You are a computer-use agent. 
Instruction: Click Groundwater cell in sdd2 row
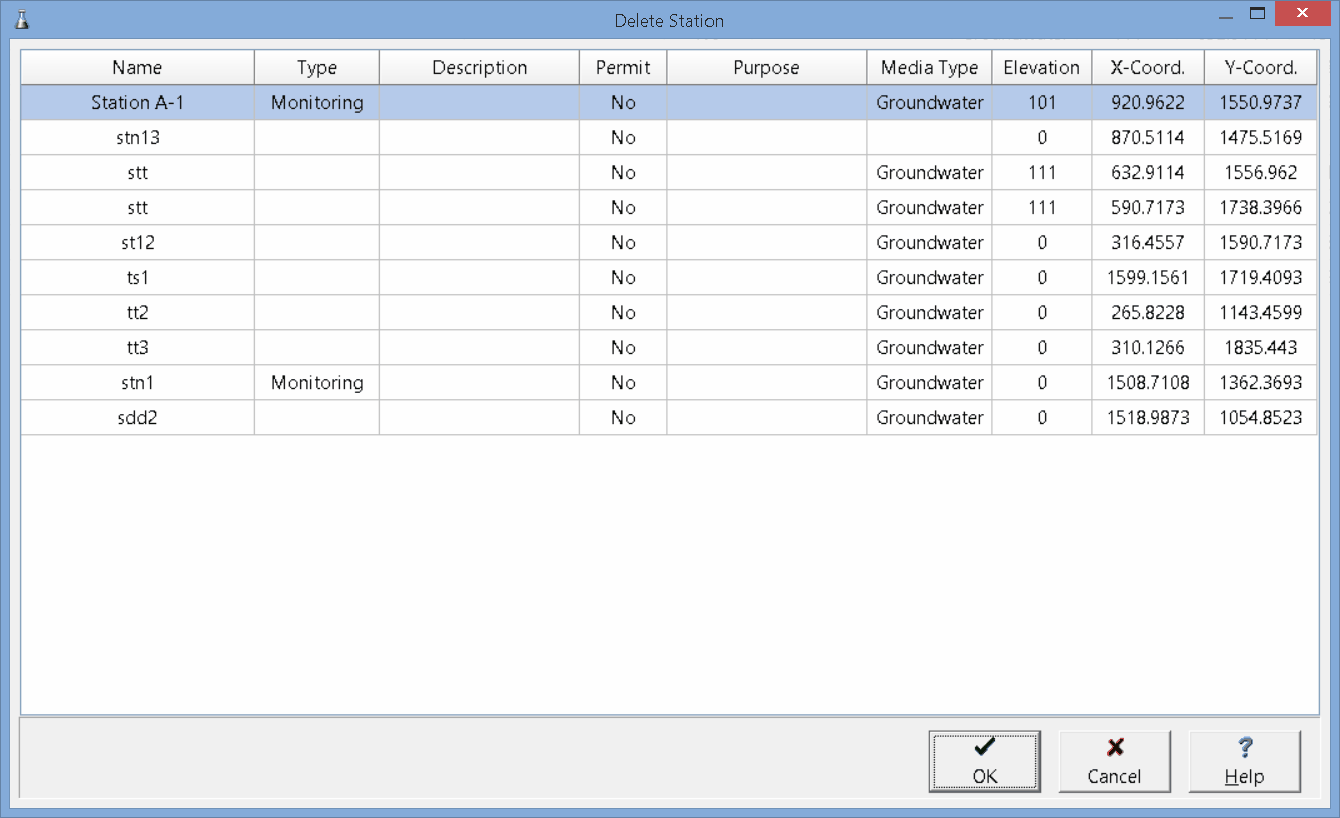coord(930,418)
